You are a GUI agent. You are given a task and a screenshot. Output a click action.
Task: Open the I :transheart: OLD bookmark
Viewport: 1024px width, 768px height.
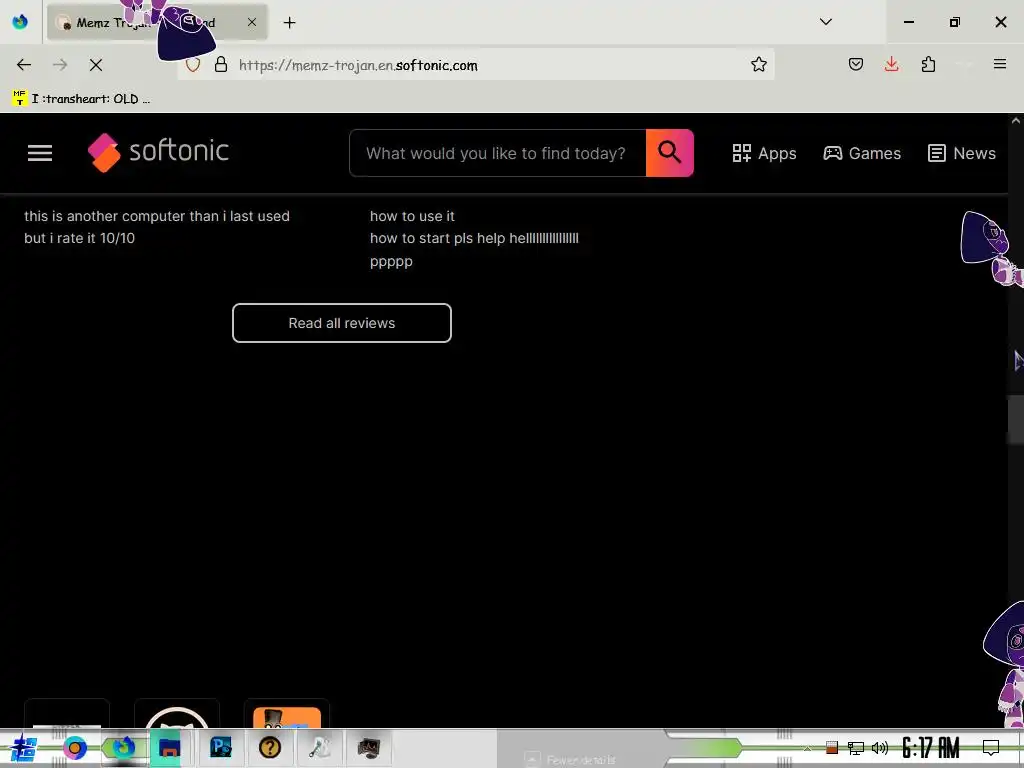click(82, 99)
